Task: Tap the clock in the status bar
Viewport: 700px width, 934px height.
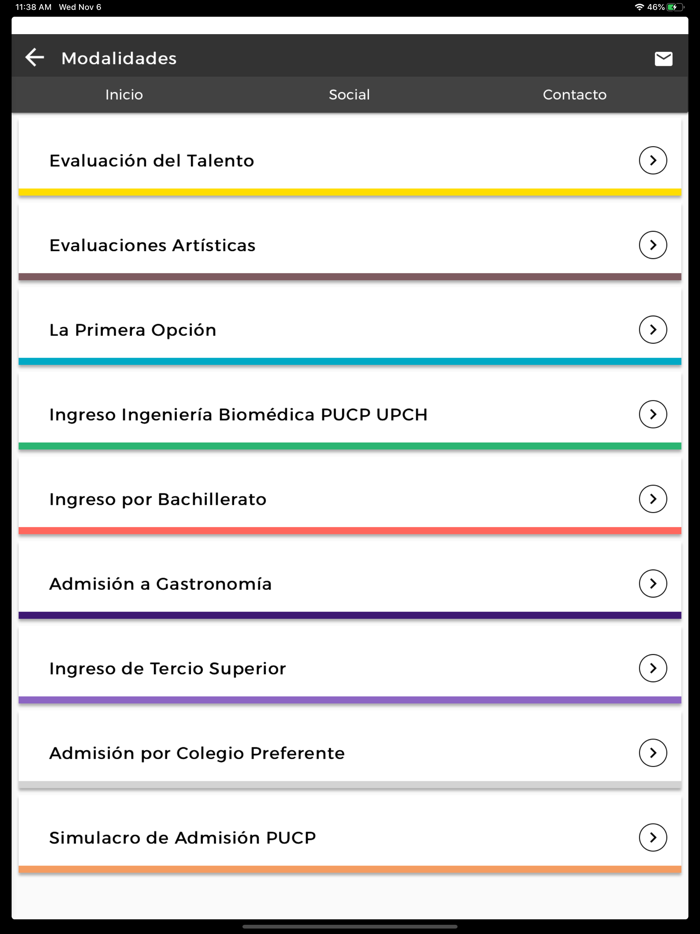Action: 26,7
